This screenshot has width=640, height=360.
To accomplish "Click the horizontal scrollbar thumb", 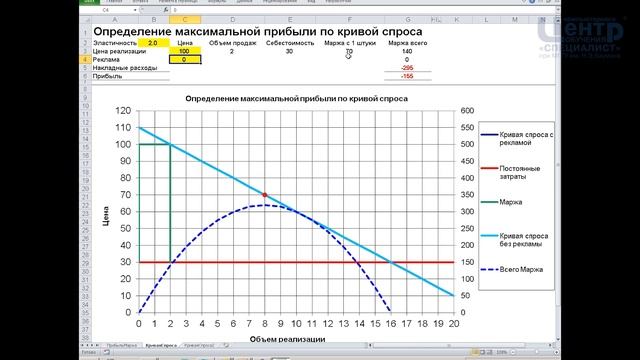I will tap(449, 345).
